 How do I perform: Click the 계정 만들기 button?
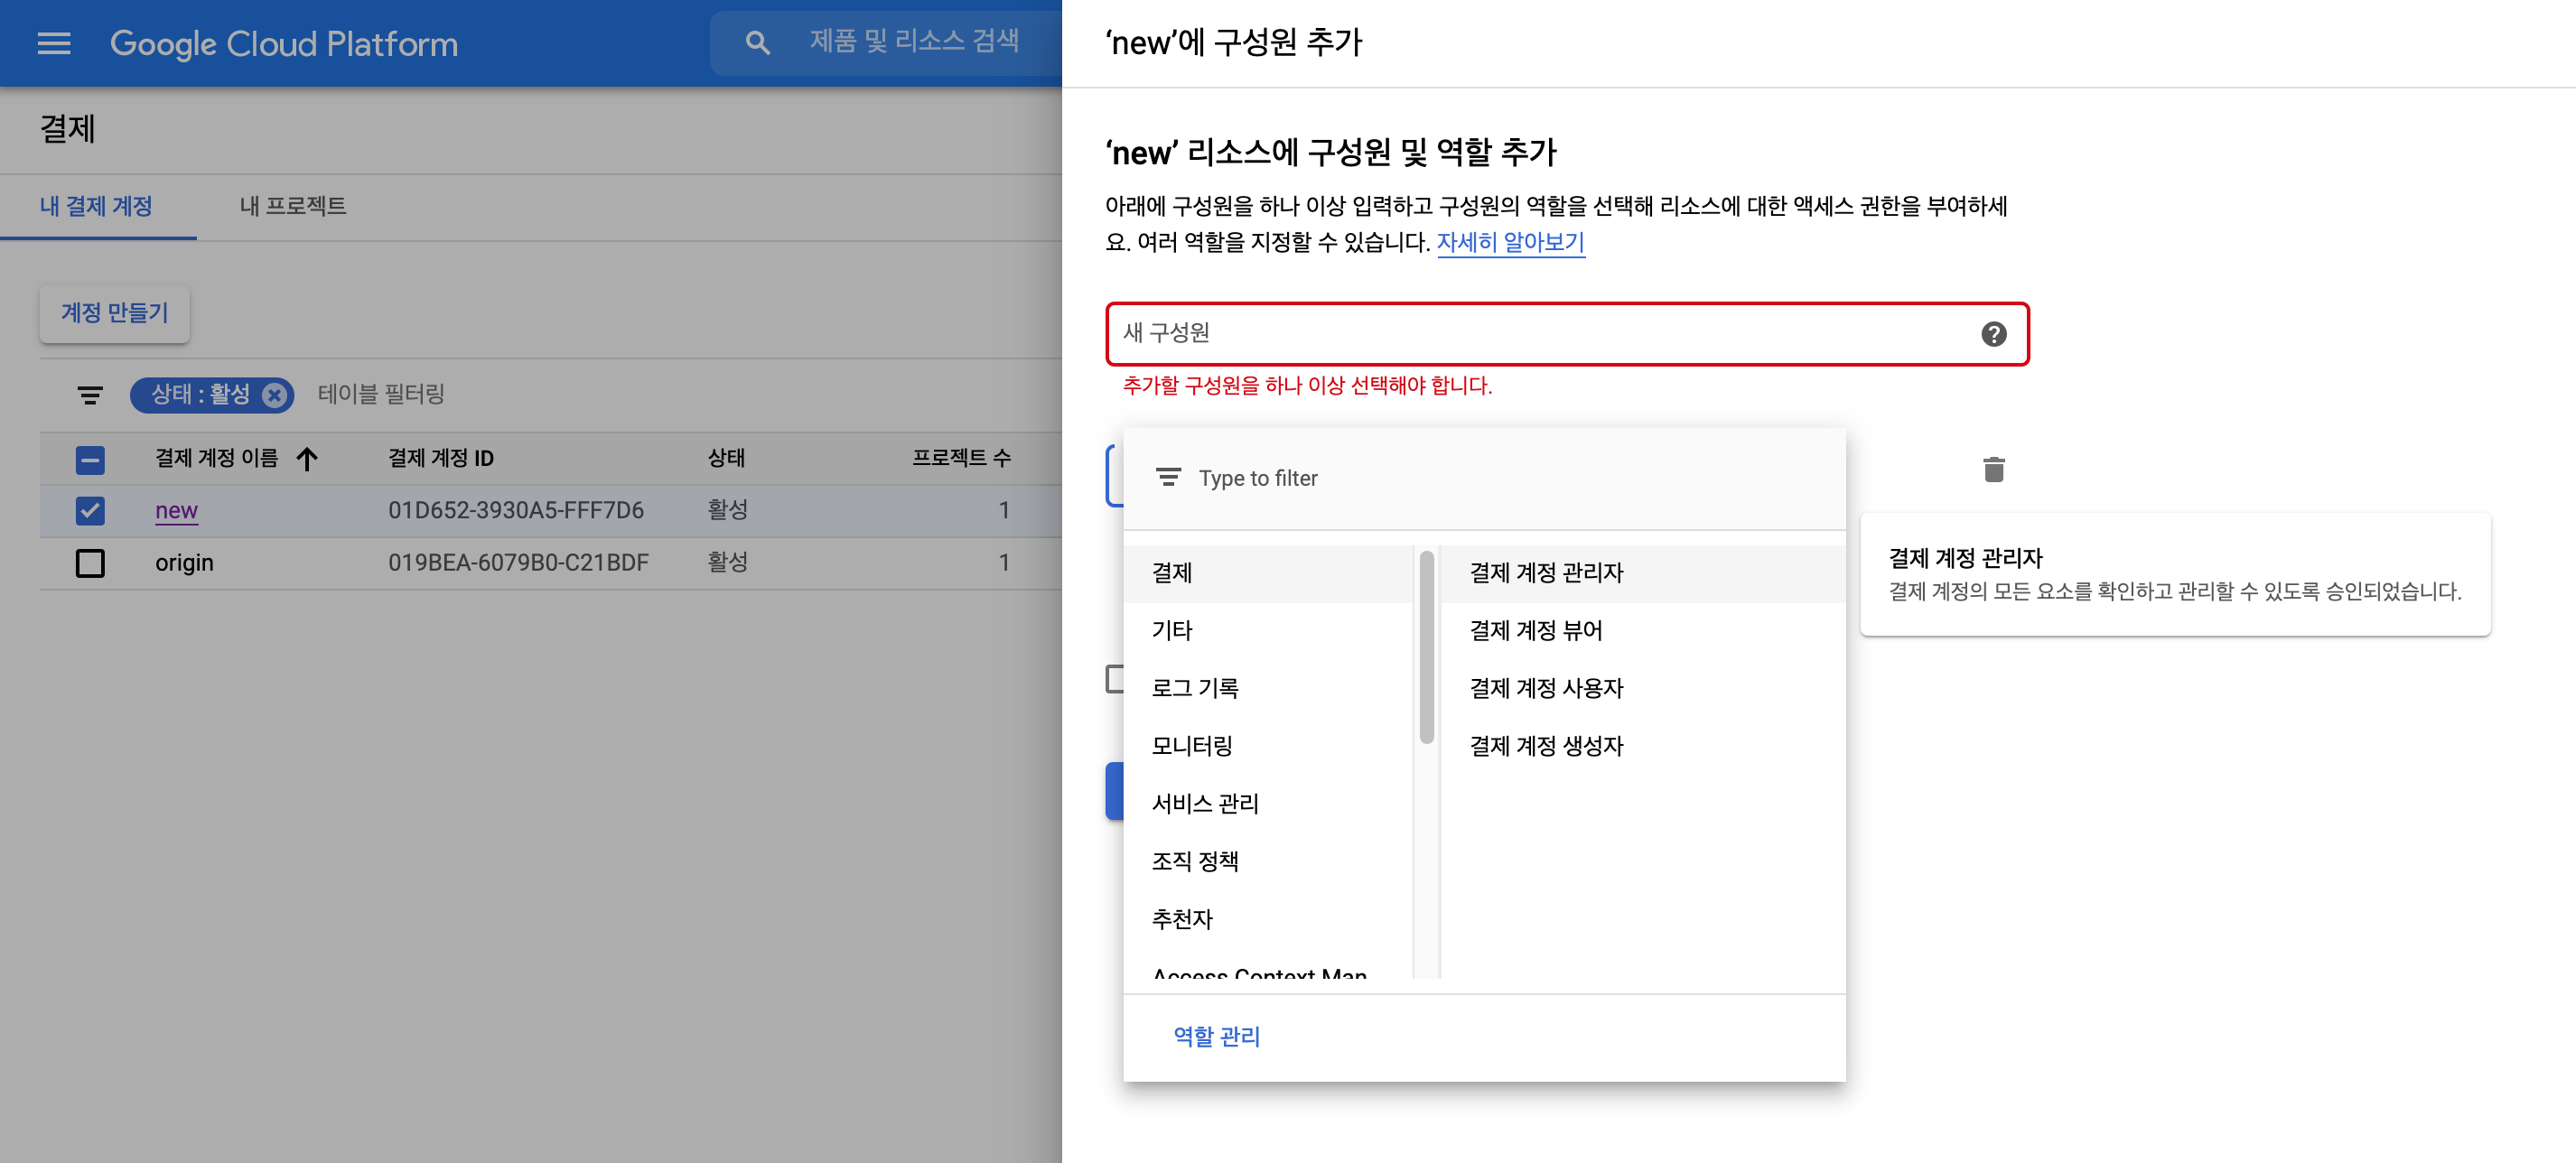115,313
